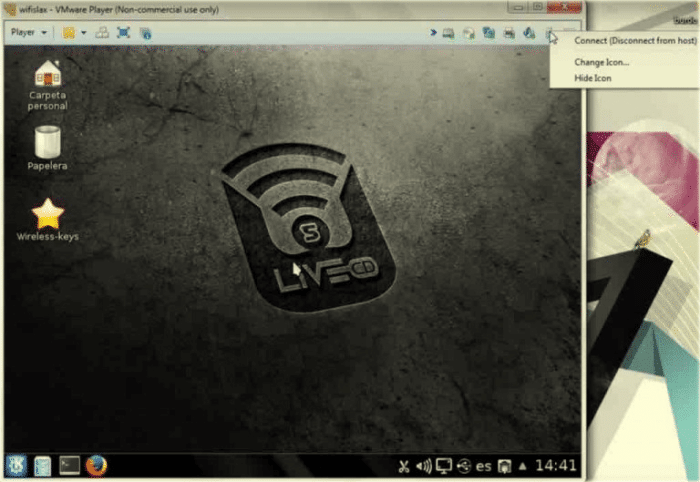This screenshot has width=700, height=482.
Task: Select Change Icon... in context menu
Action: (x=602, y=62)
